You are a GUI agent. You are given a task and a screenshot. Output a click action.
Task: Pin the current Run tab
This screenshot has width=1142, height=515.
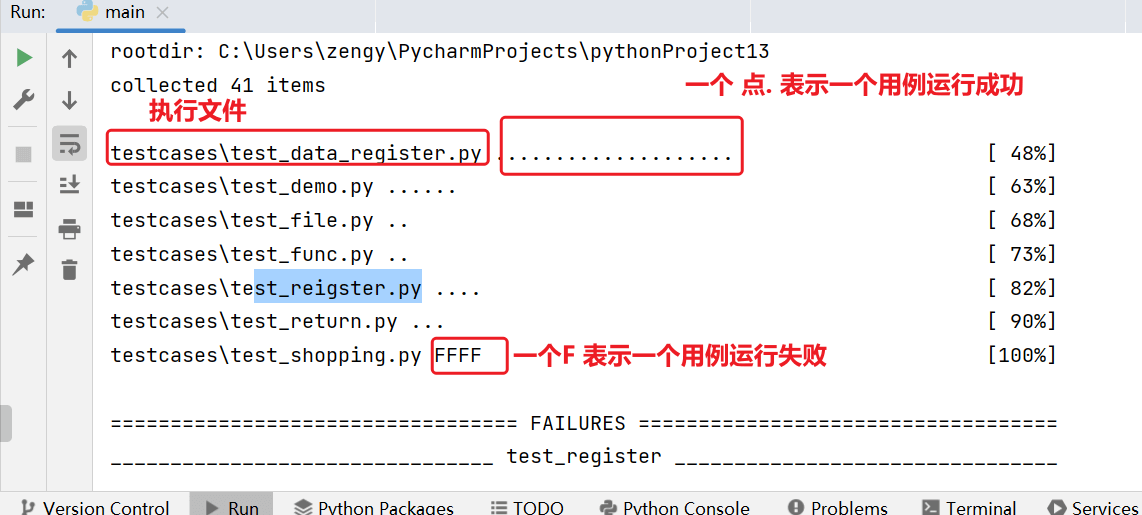[x=24, y=264]
